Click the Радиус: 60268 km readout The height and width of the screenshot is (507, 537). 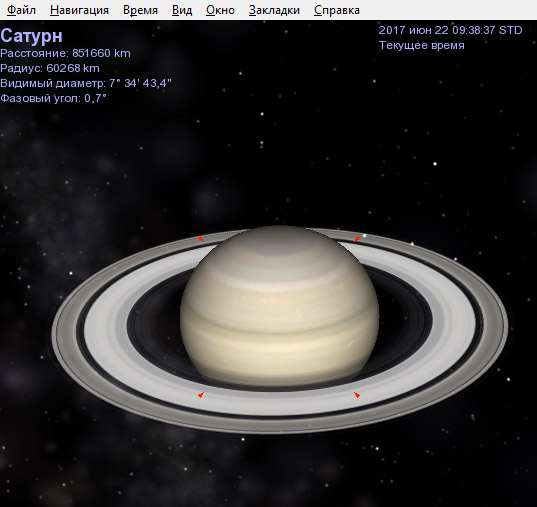tap(50, 68)
